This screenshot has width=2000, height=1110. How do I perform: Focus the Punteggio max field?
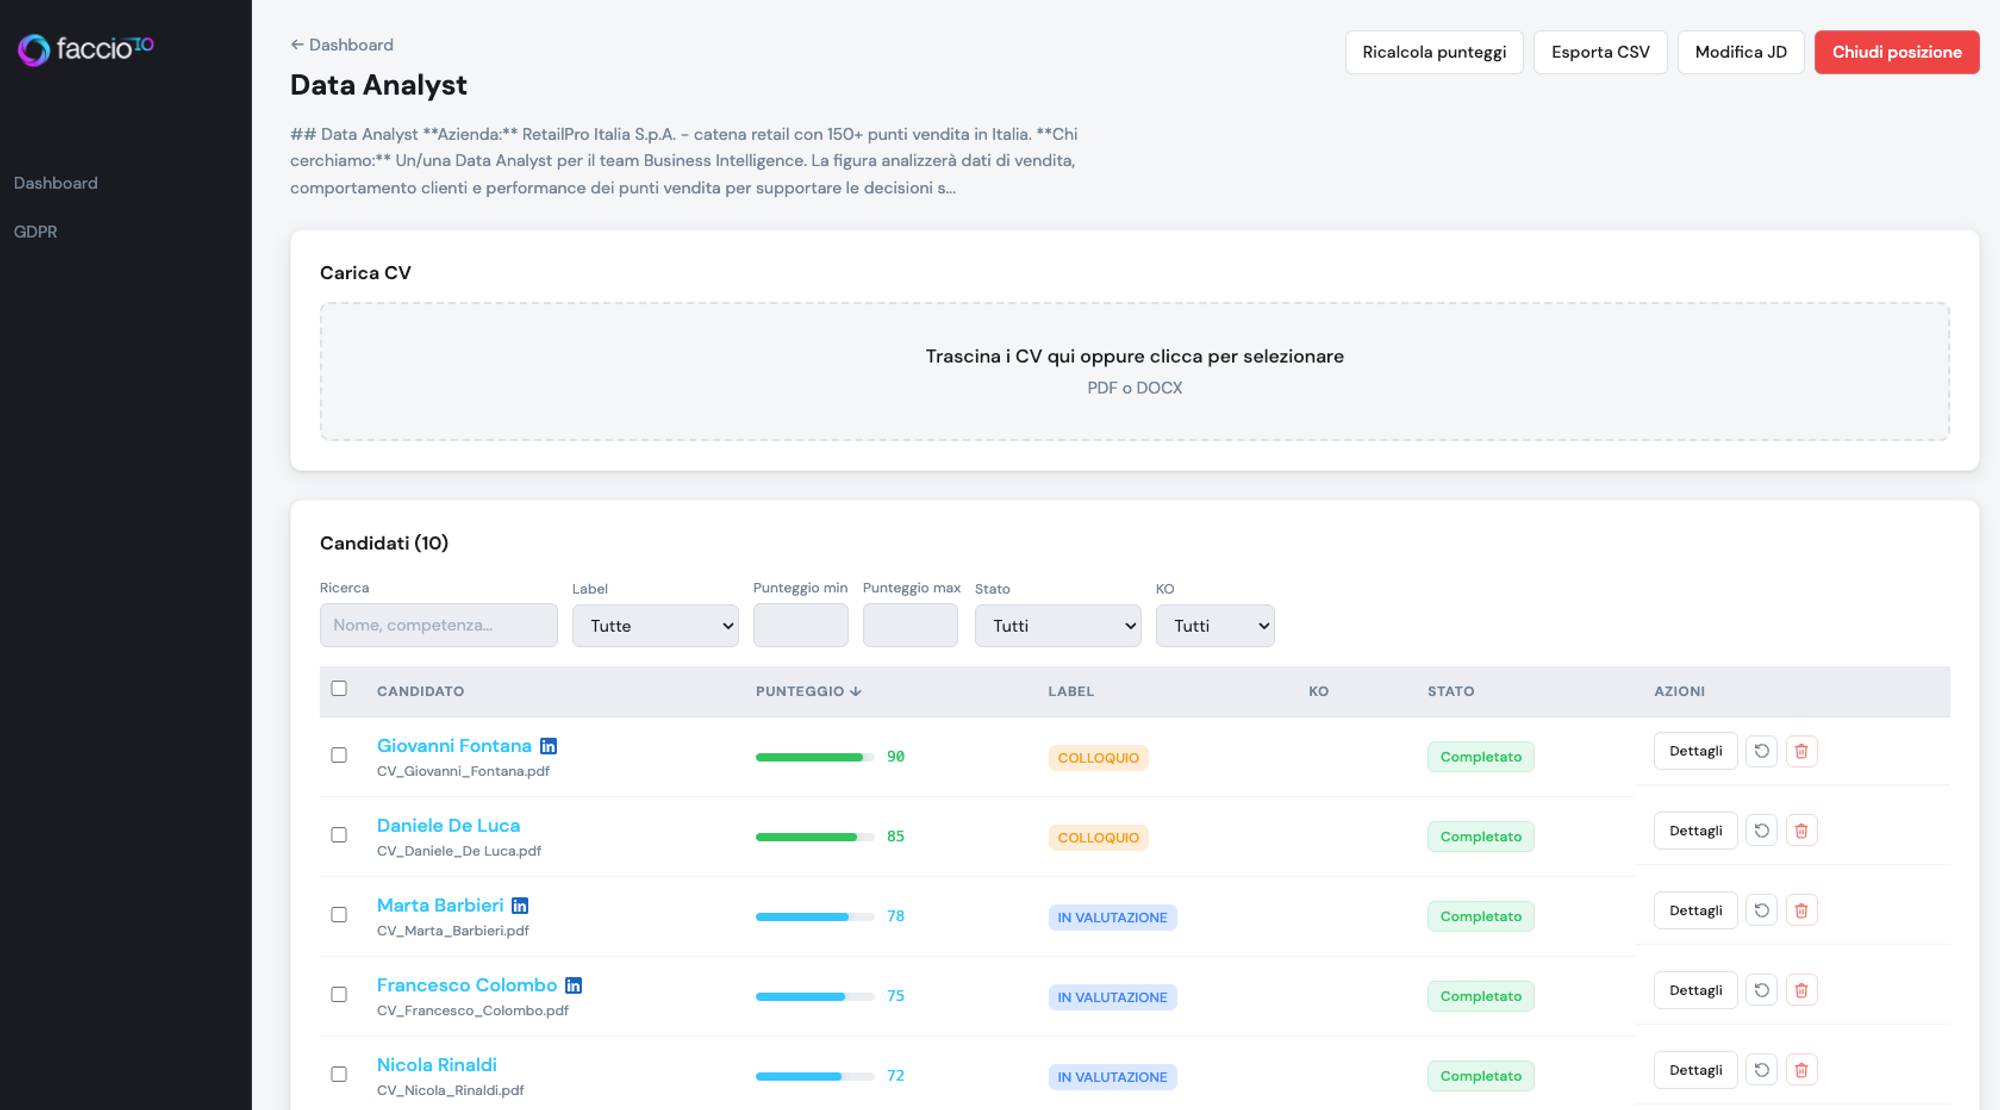[910, 626]
